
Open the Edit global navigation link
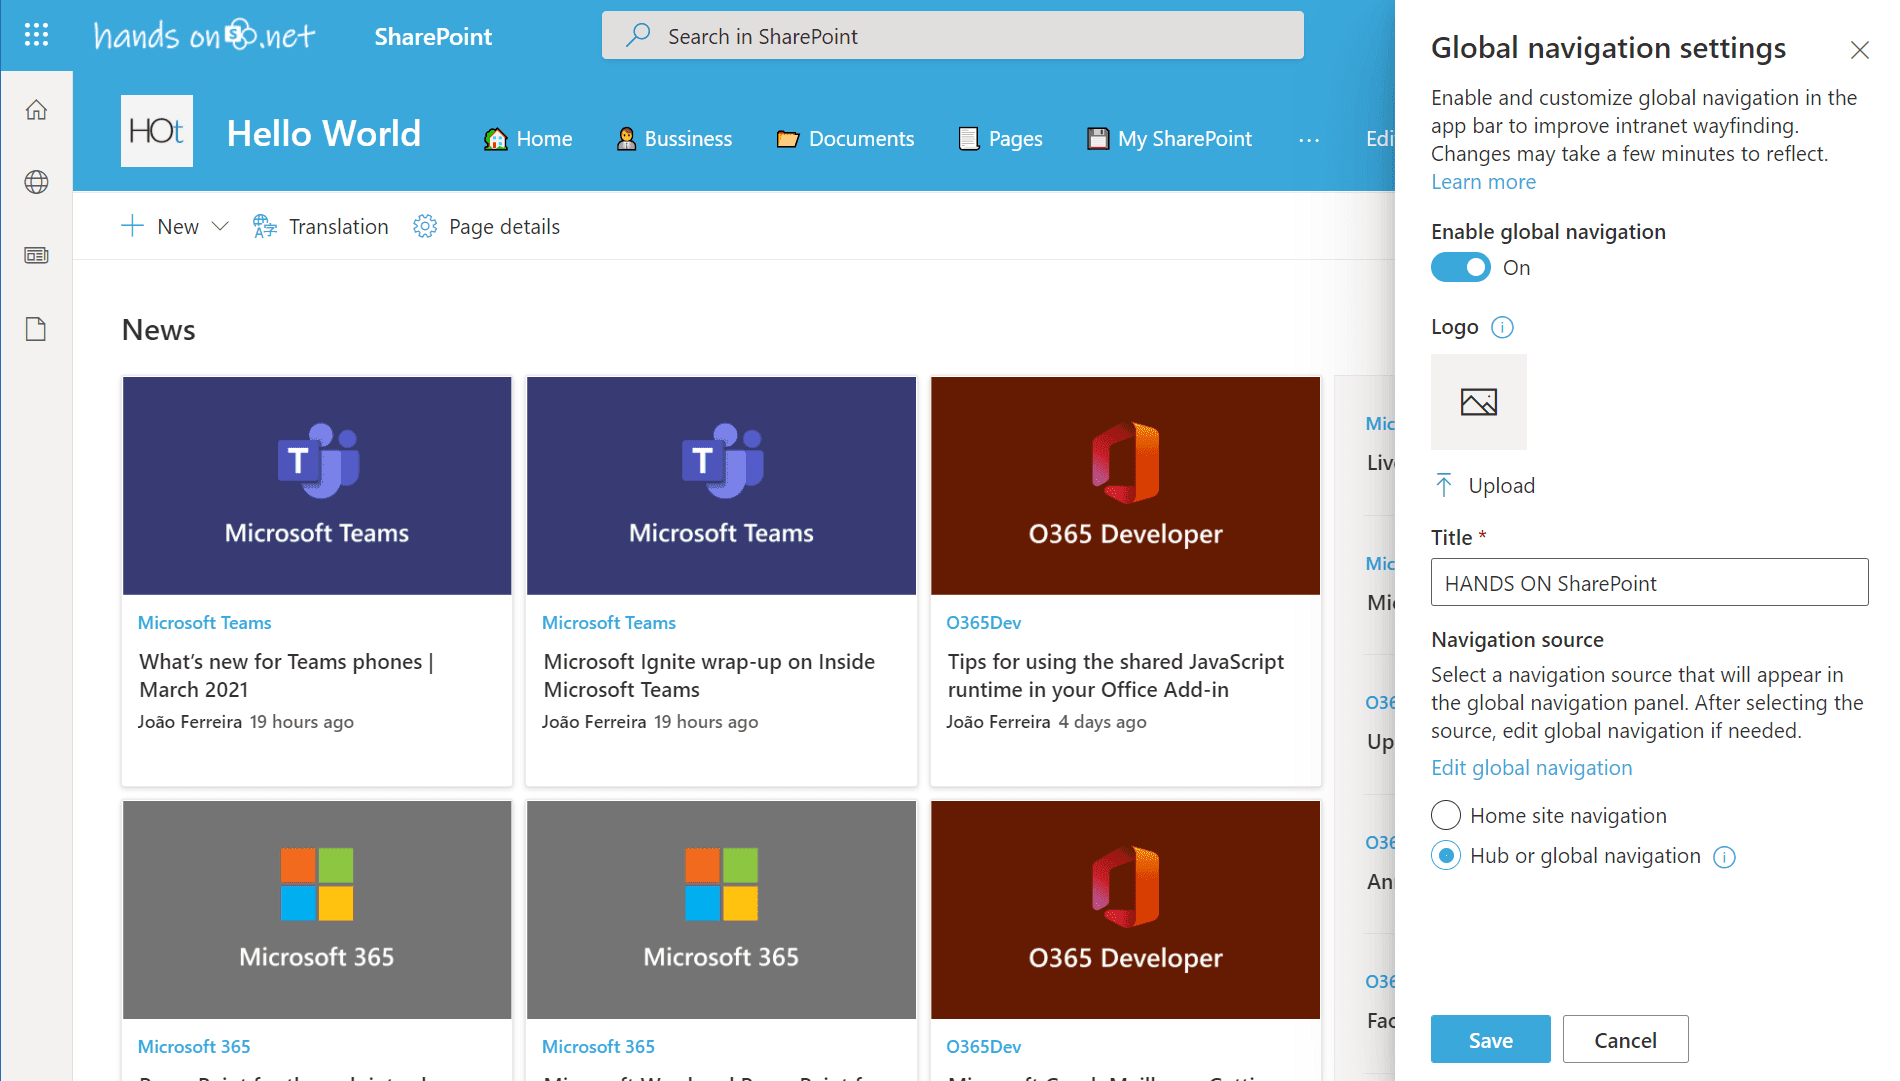1531,768
